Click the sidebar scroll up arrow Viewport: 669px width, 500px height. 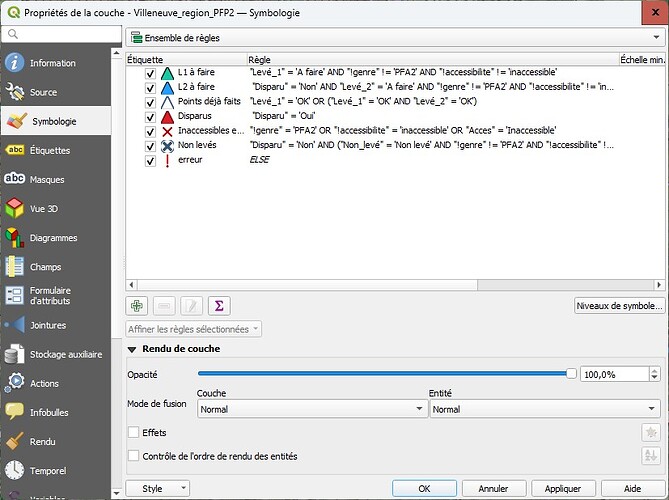tap(116, 53)
